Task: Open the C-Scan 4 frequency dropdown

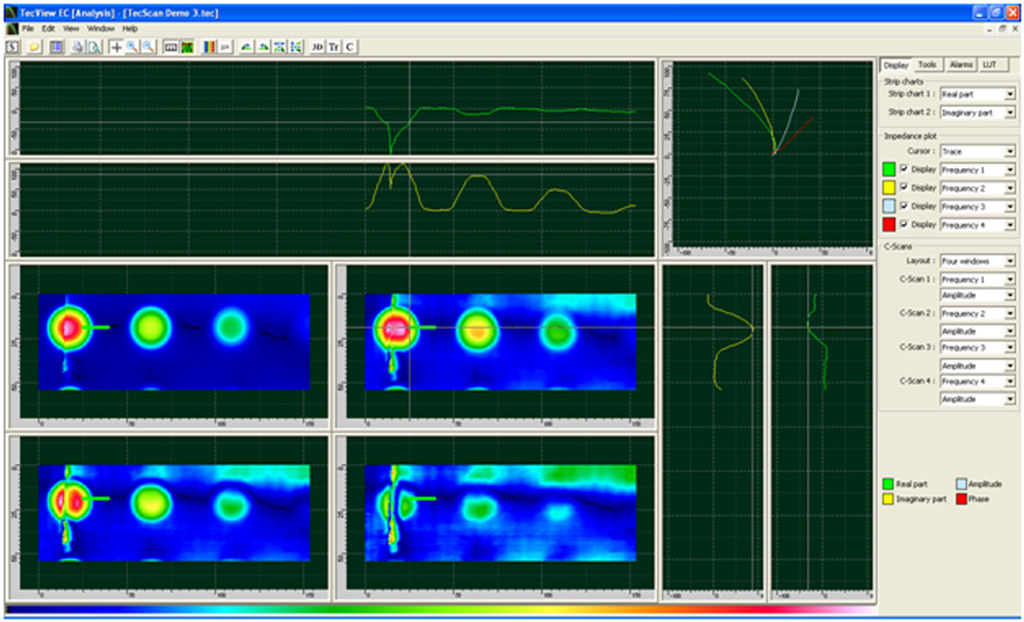Action: [x=978, y=382]
